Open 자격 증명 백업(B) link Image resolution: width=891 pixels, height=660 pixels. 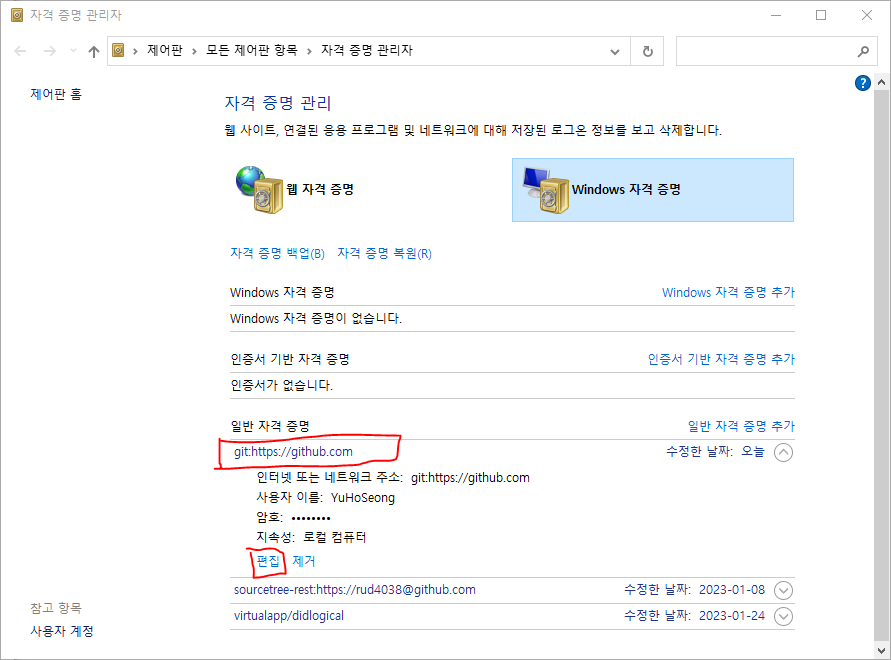pyautogui.click(x=277, y=253)
